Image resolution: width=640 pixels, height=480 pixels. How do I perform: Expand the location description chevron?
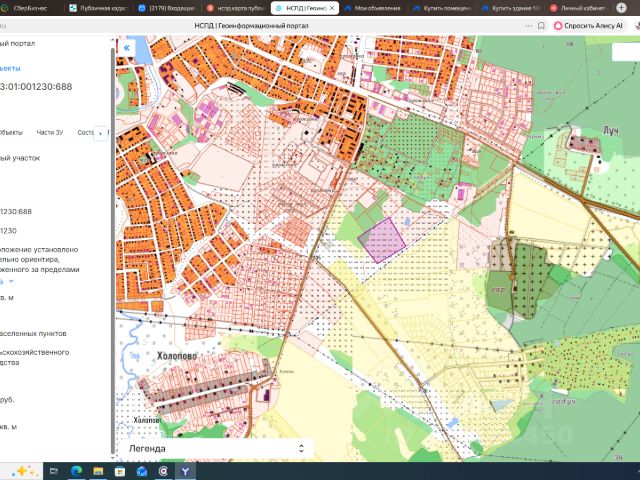(x=11, y=281)
